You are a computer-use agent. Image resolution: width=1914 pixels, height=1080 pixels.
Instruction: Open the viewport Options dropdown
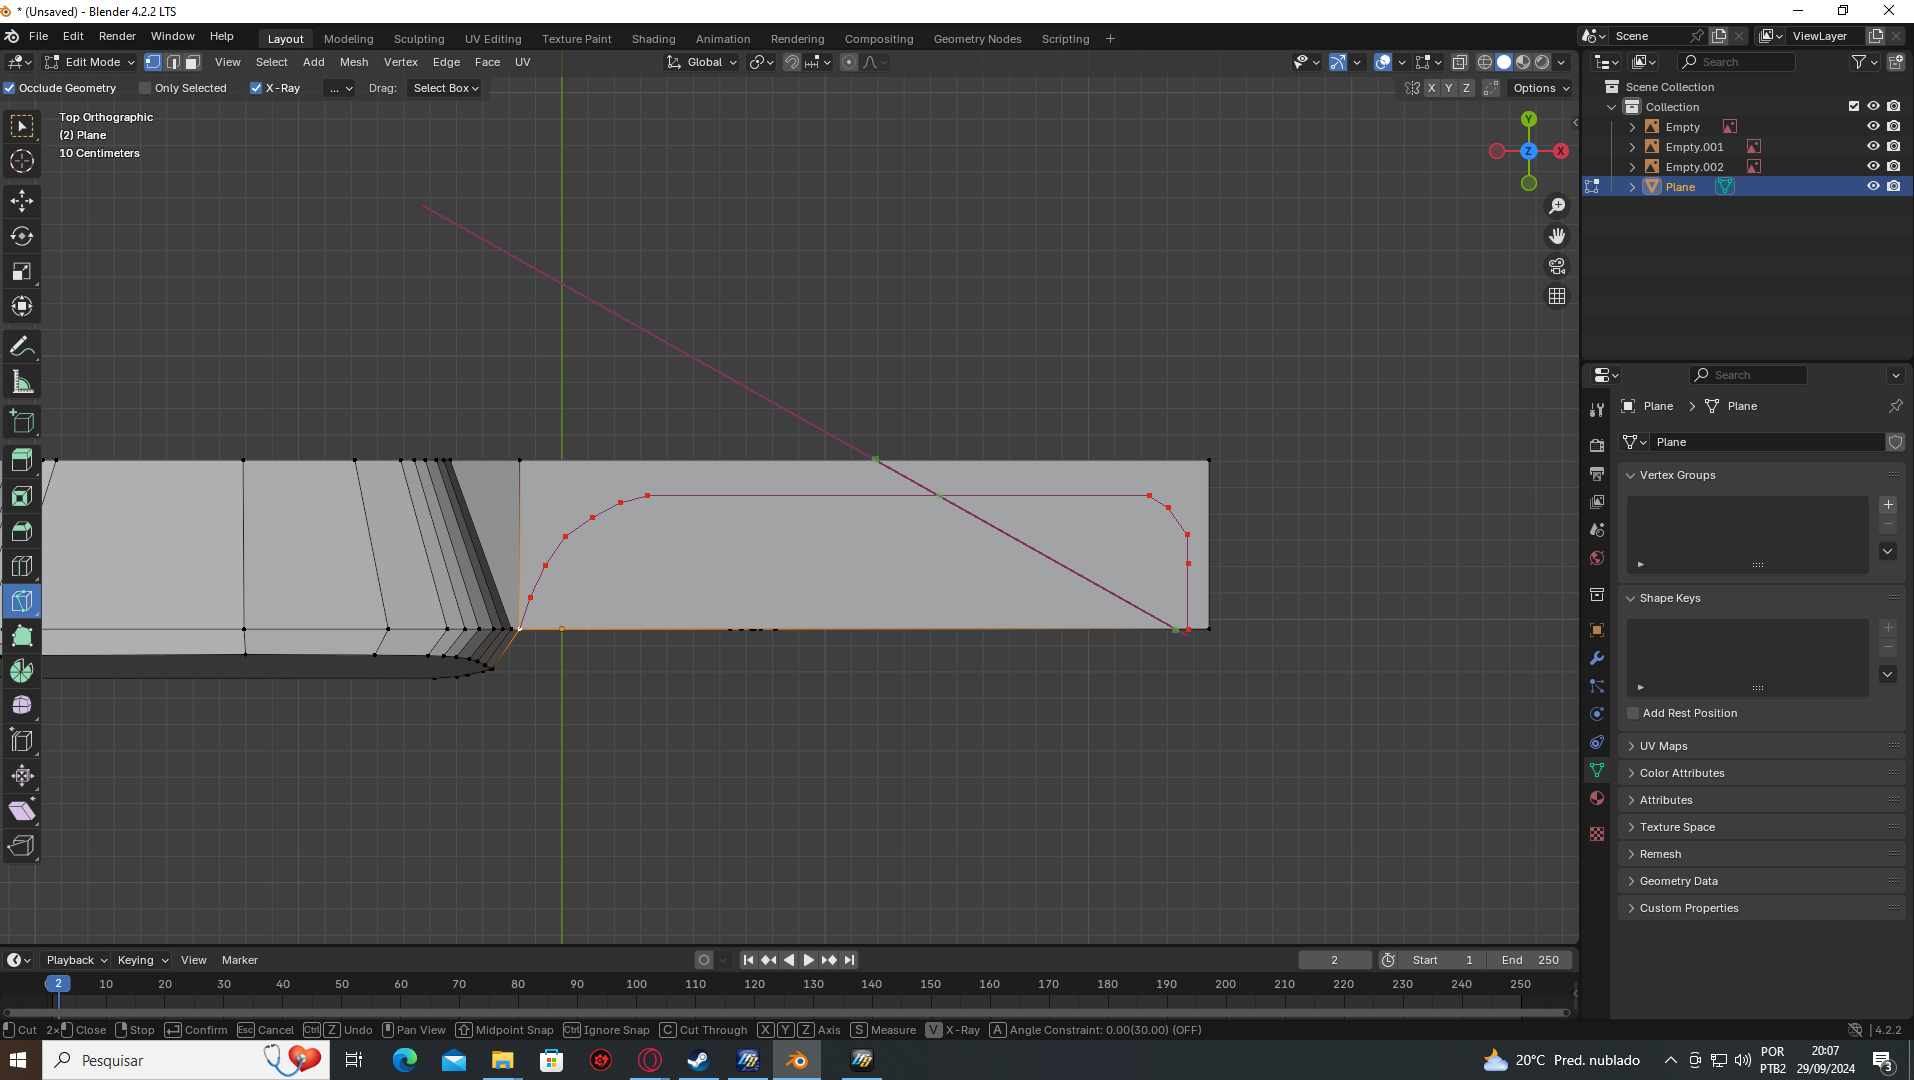tap(1540, 88)
